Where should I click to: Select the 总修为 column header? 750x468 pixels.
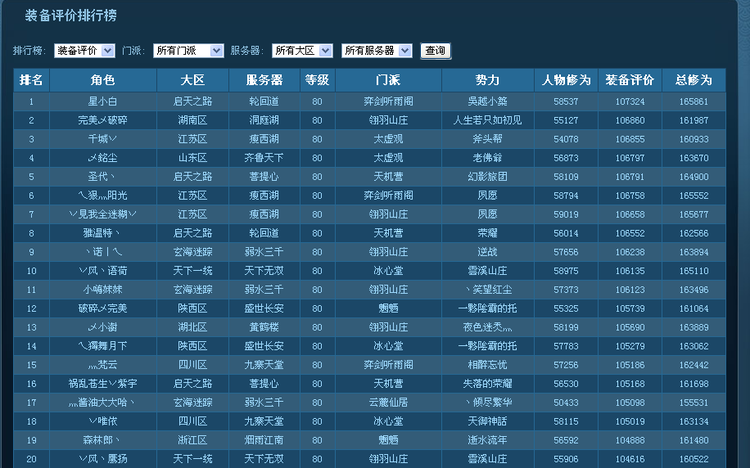click(693, 80)
